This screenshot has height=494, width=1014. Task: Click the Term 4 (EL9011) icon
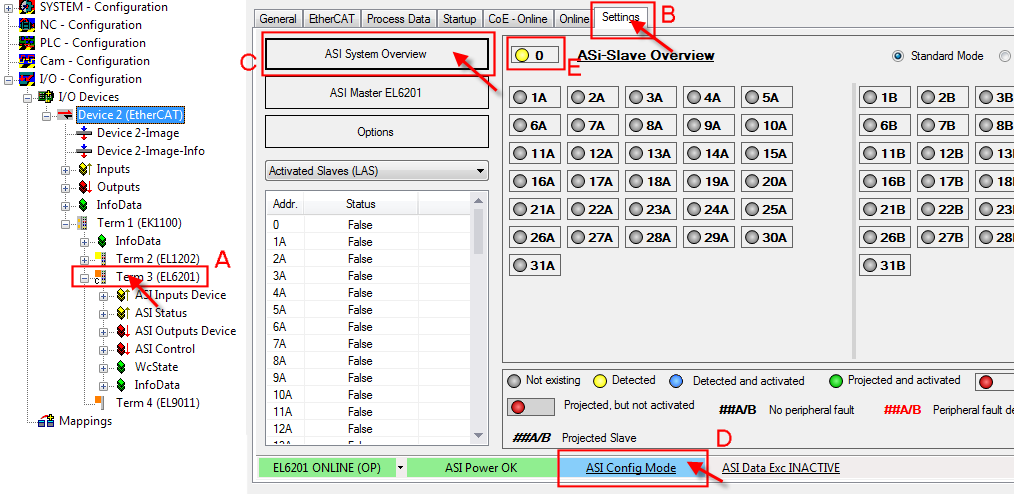(99, 402)
